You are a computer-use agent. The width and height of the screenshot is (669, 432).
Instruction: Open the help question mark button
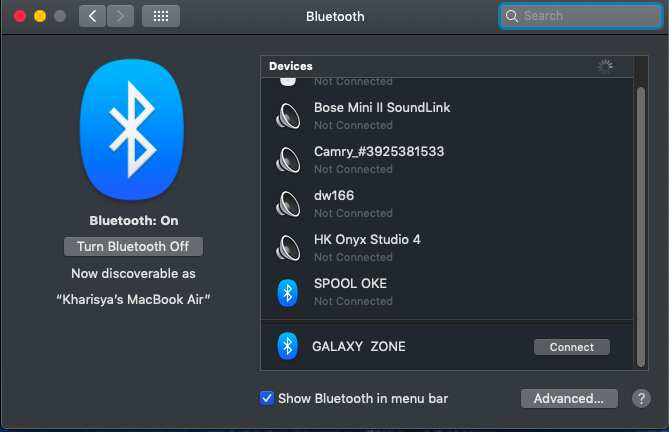tap(641, 399)
